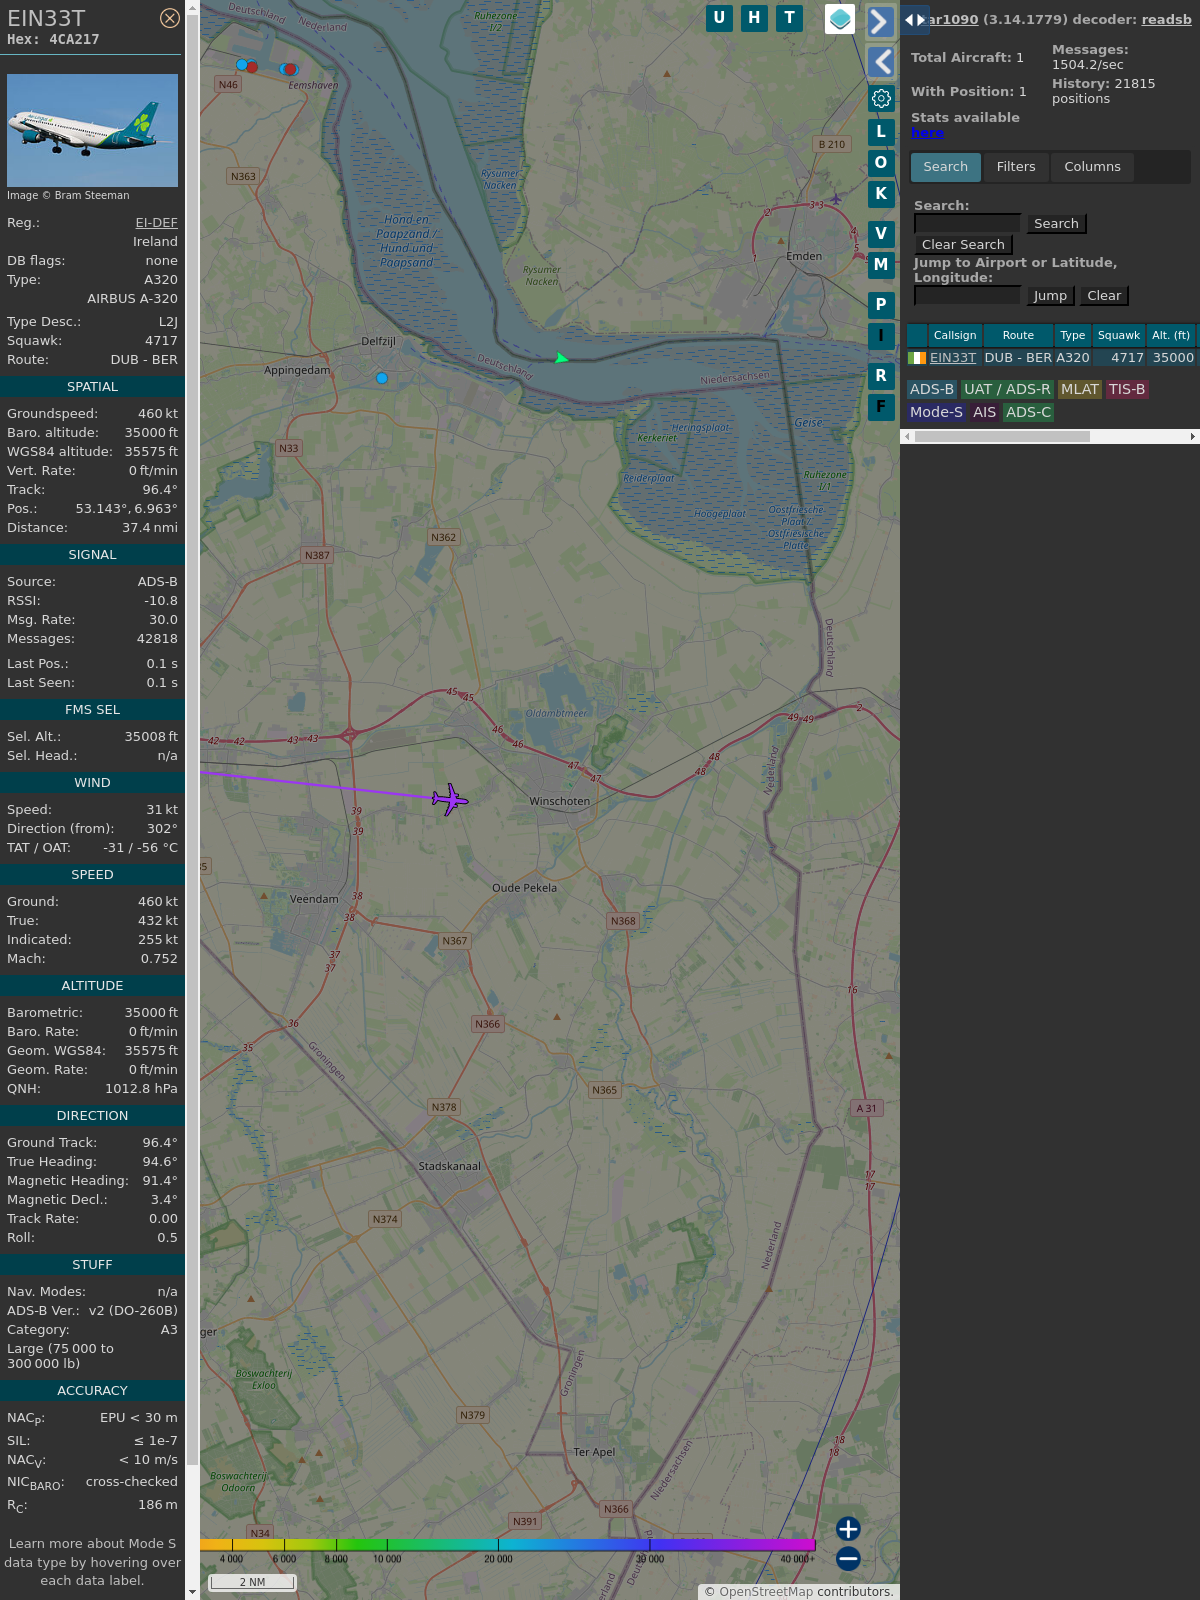Toggle the K map option button
The height and width of the screenshot is (1600, 1200).
click(881, 194)
